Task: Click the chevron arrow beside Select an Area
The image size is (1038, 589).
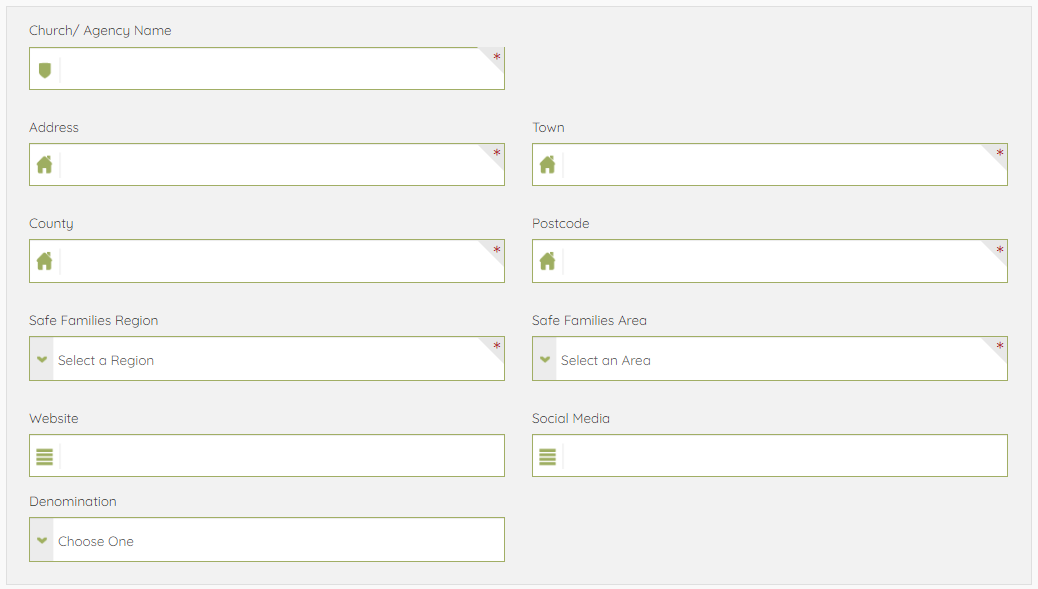Action: [545, 359]
